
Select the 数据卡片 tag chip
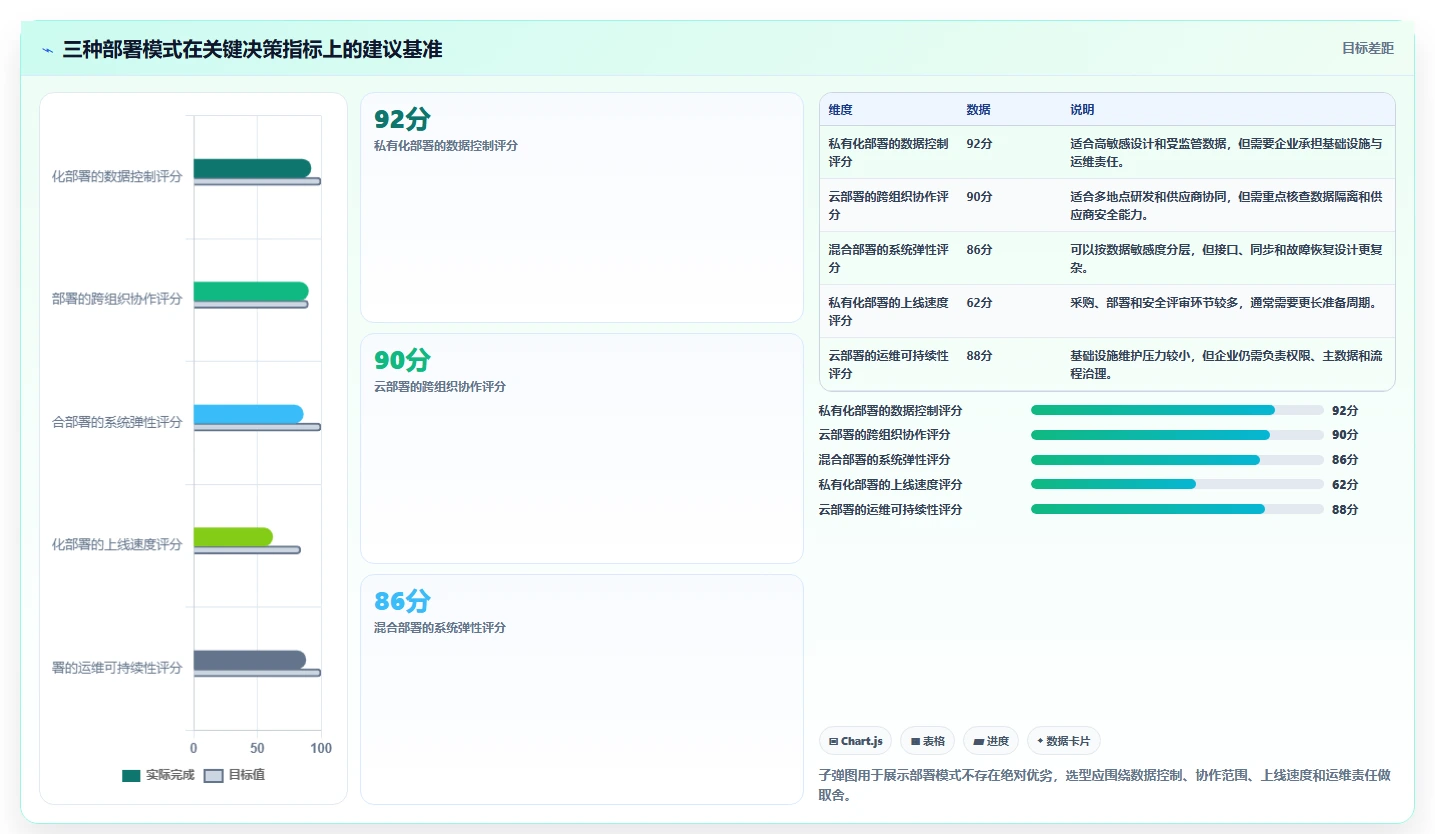pos(1064,741)
